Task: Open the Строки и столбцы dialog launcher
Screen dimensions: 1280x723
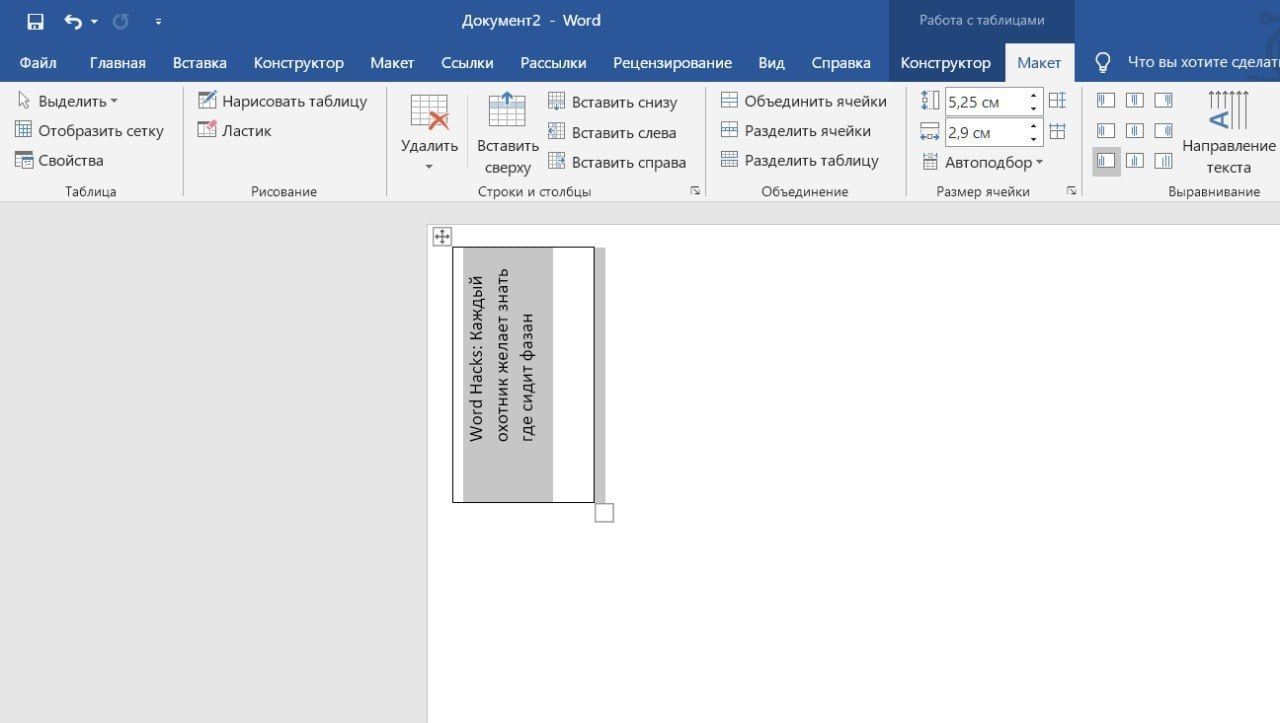Action: (x=695, y=191)
